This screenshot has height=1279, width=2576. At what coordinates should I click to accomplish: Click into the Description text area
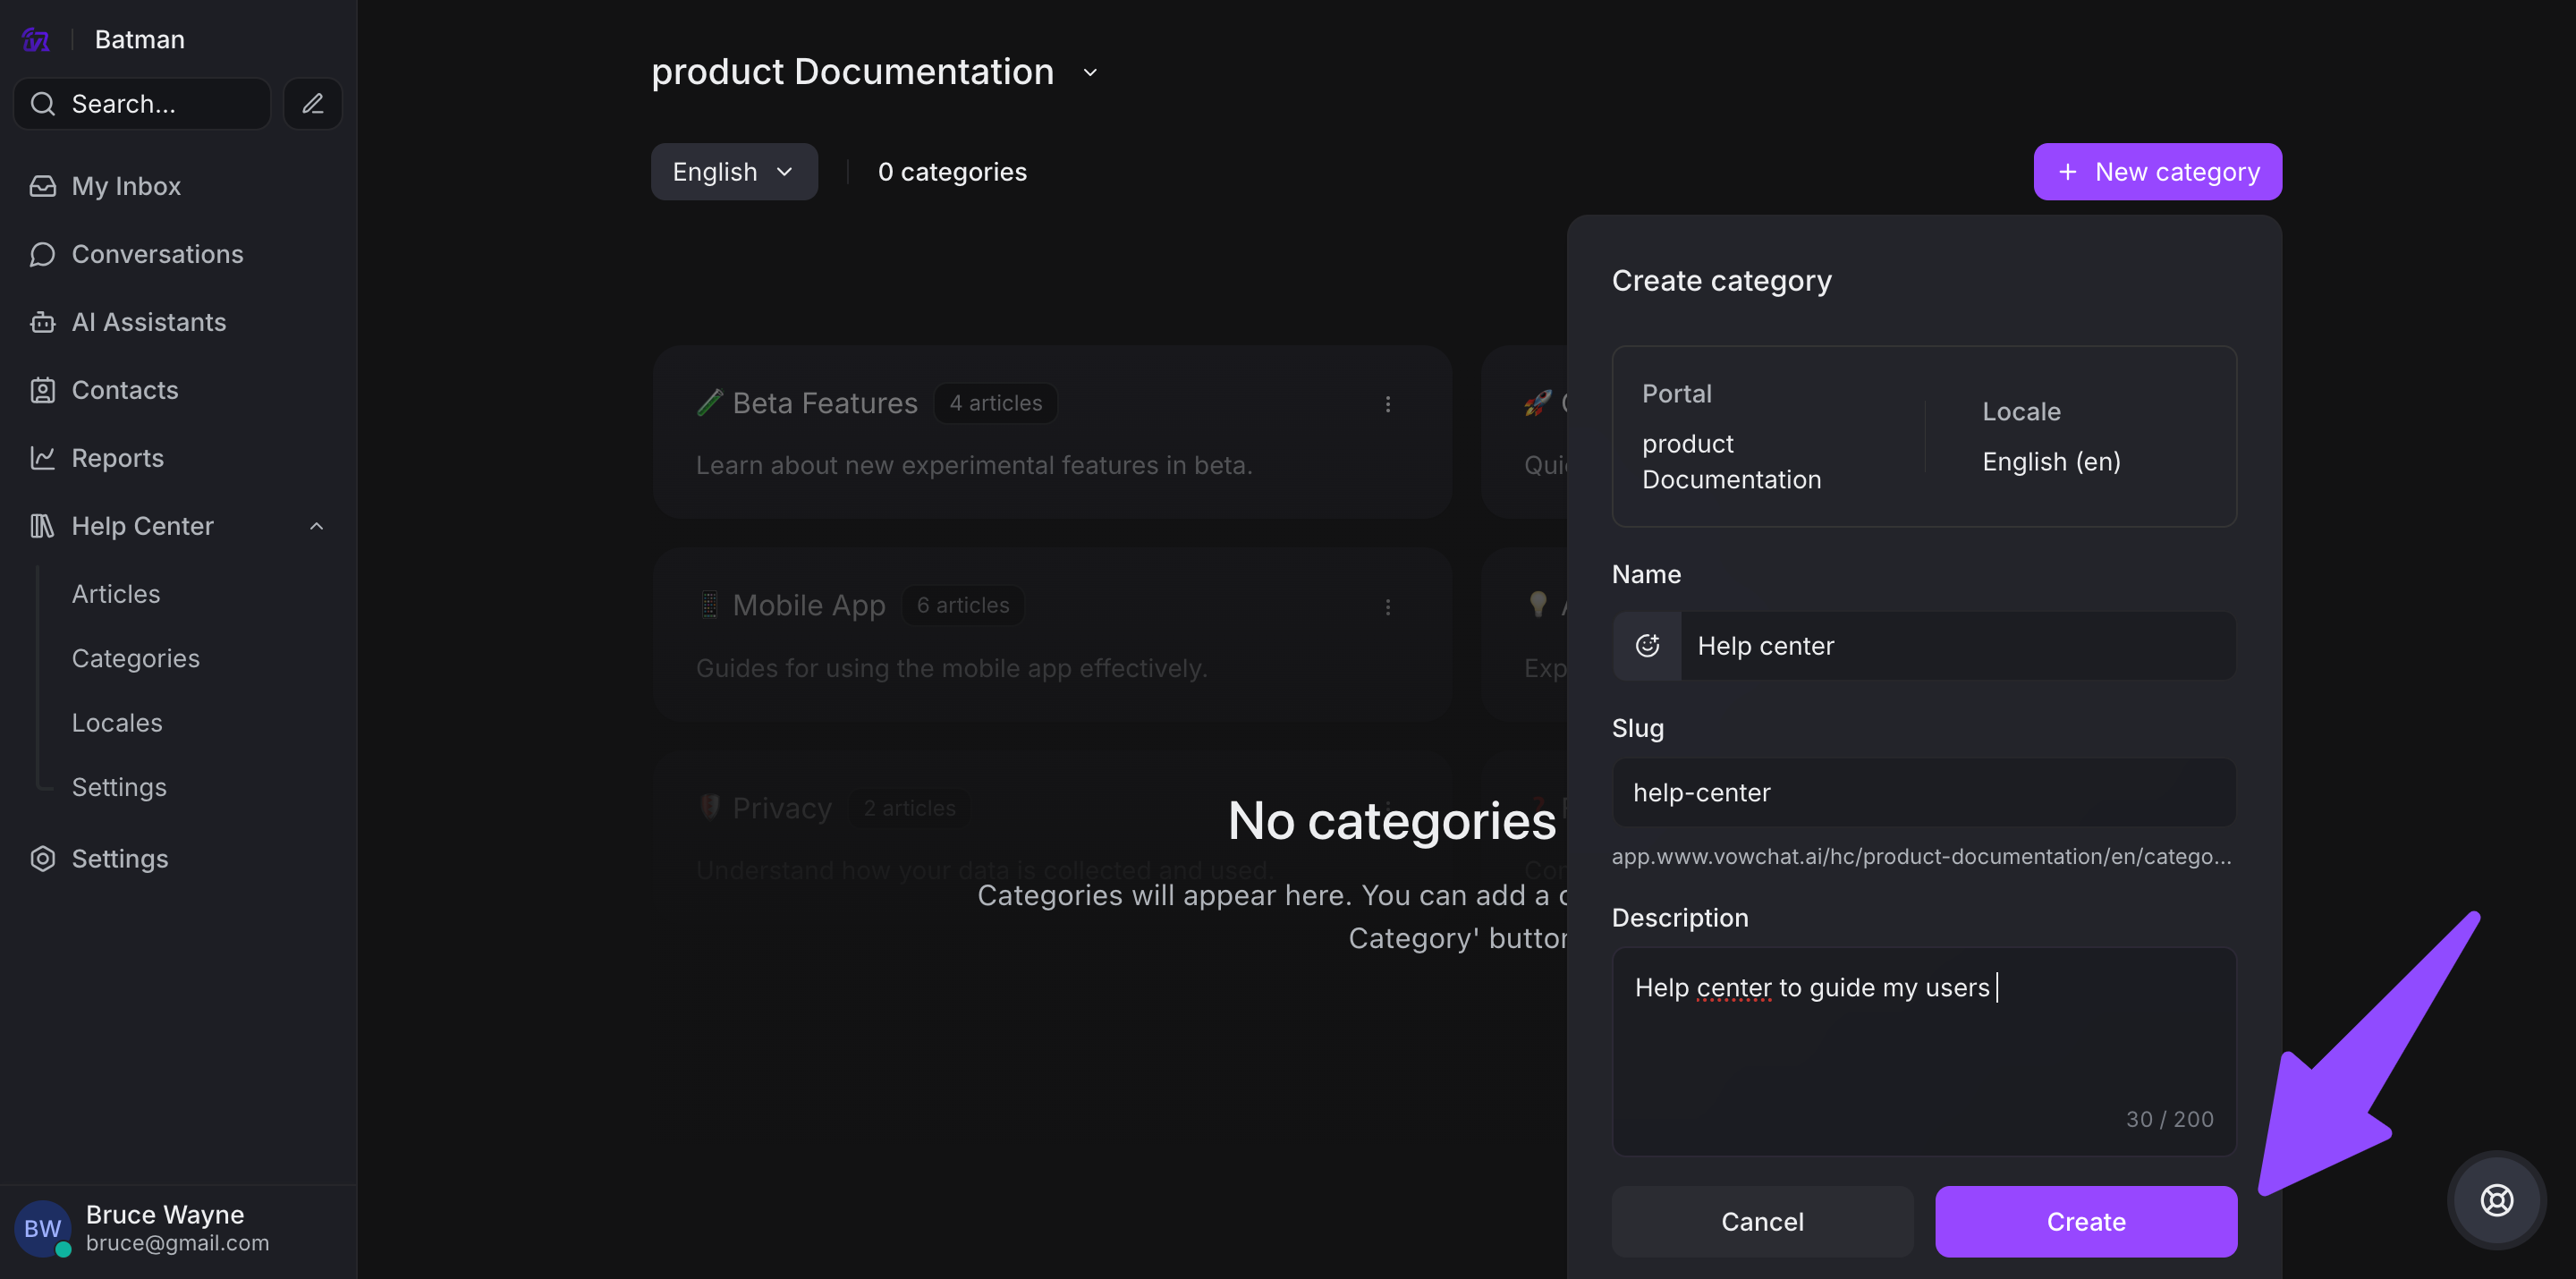[1923, 1050]
